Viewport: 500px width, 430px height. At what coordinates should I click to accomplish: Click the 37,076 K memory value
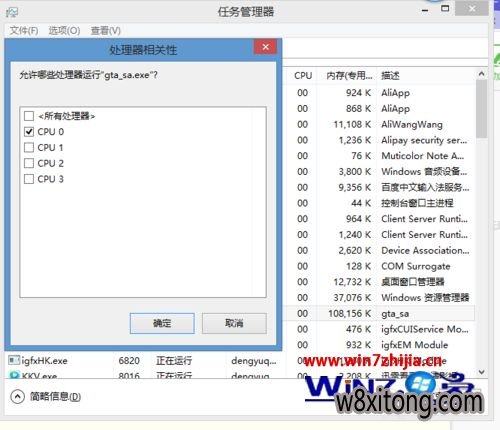352,297
